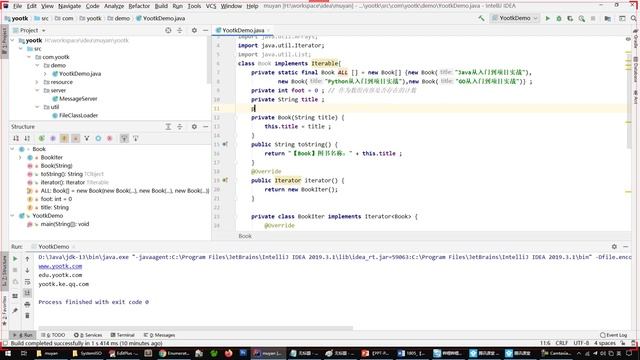This screenshot has width=640, height=360.
Task: Rerun YootkDemo from the Run panel
Action: click(15, 259)
